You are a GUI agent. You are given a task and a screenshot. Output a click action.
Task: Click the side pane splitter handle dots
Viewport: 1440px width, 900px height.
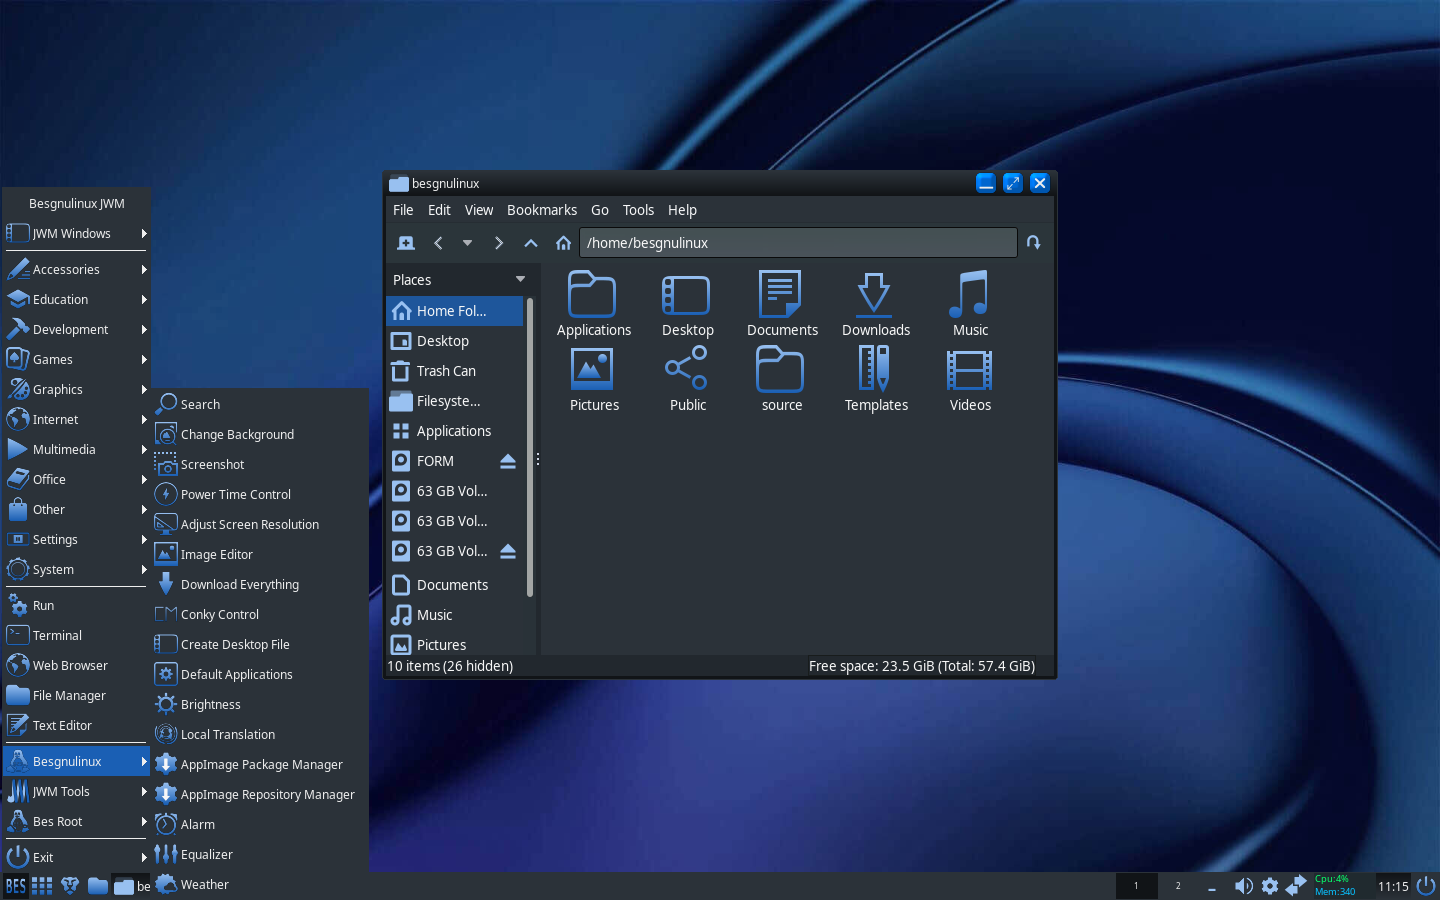click(x=538, y=459)
